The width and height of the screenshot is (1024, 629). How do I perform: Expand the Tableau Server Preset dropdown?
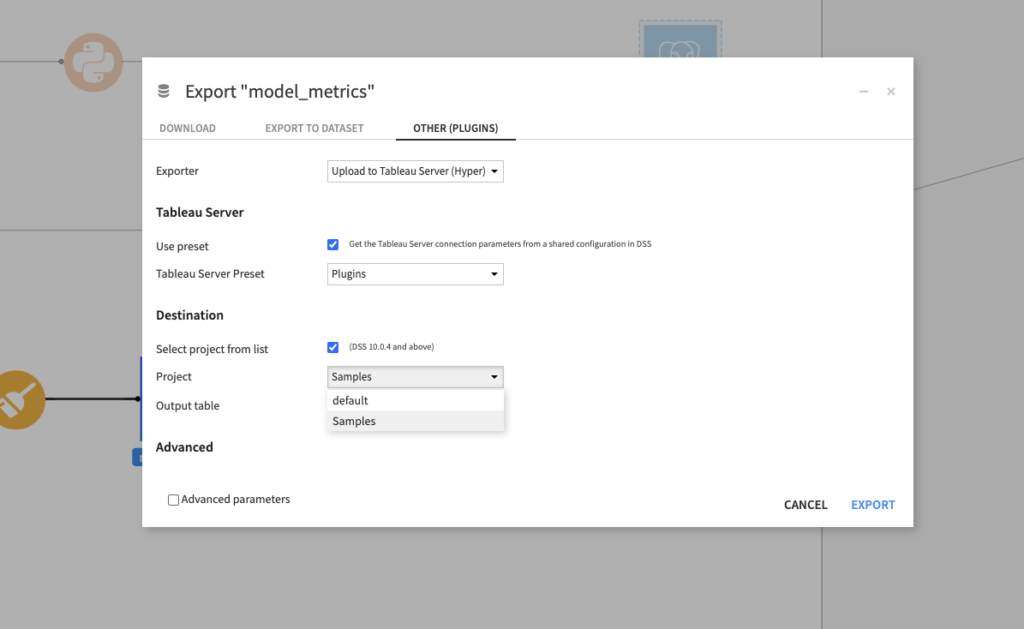(414, 273)
